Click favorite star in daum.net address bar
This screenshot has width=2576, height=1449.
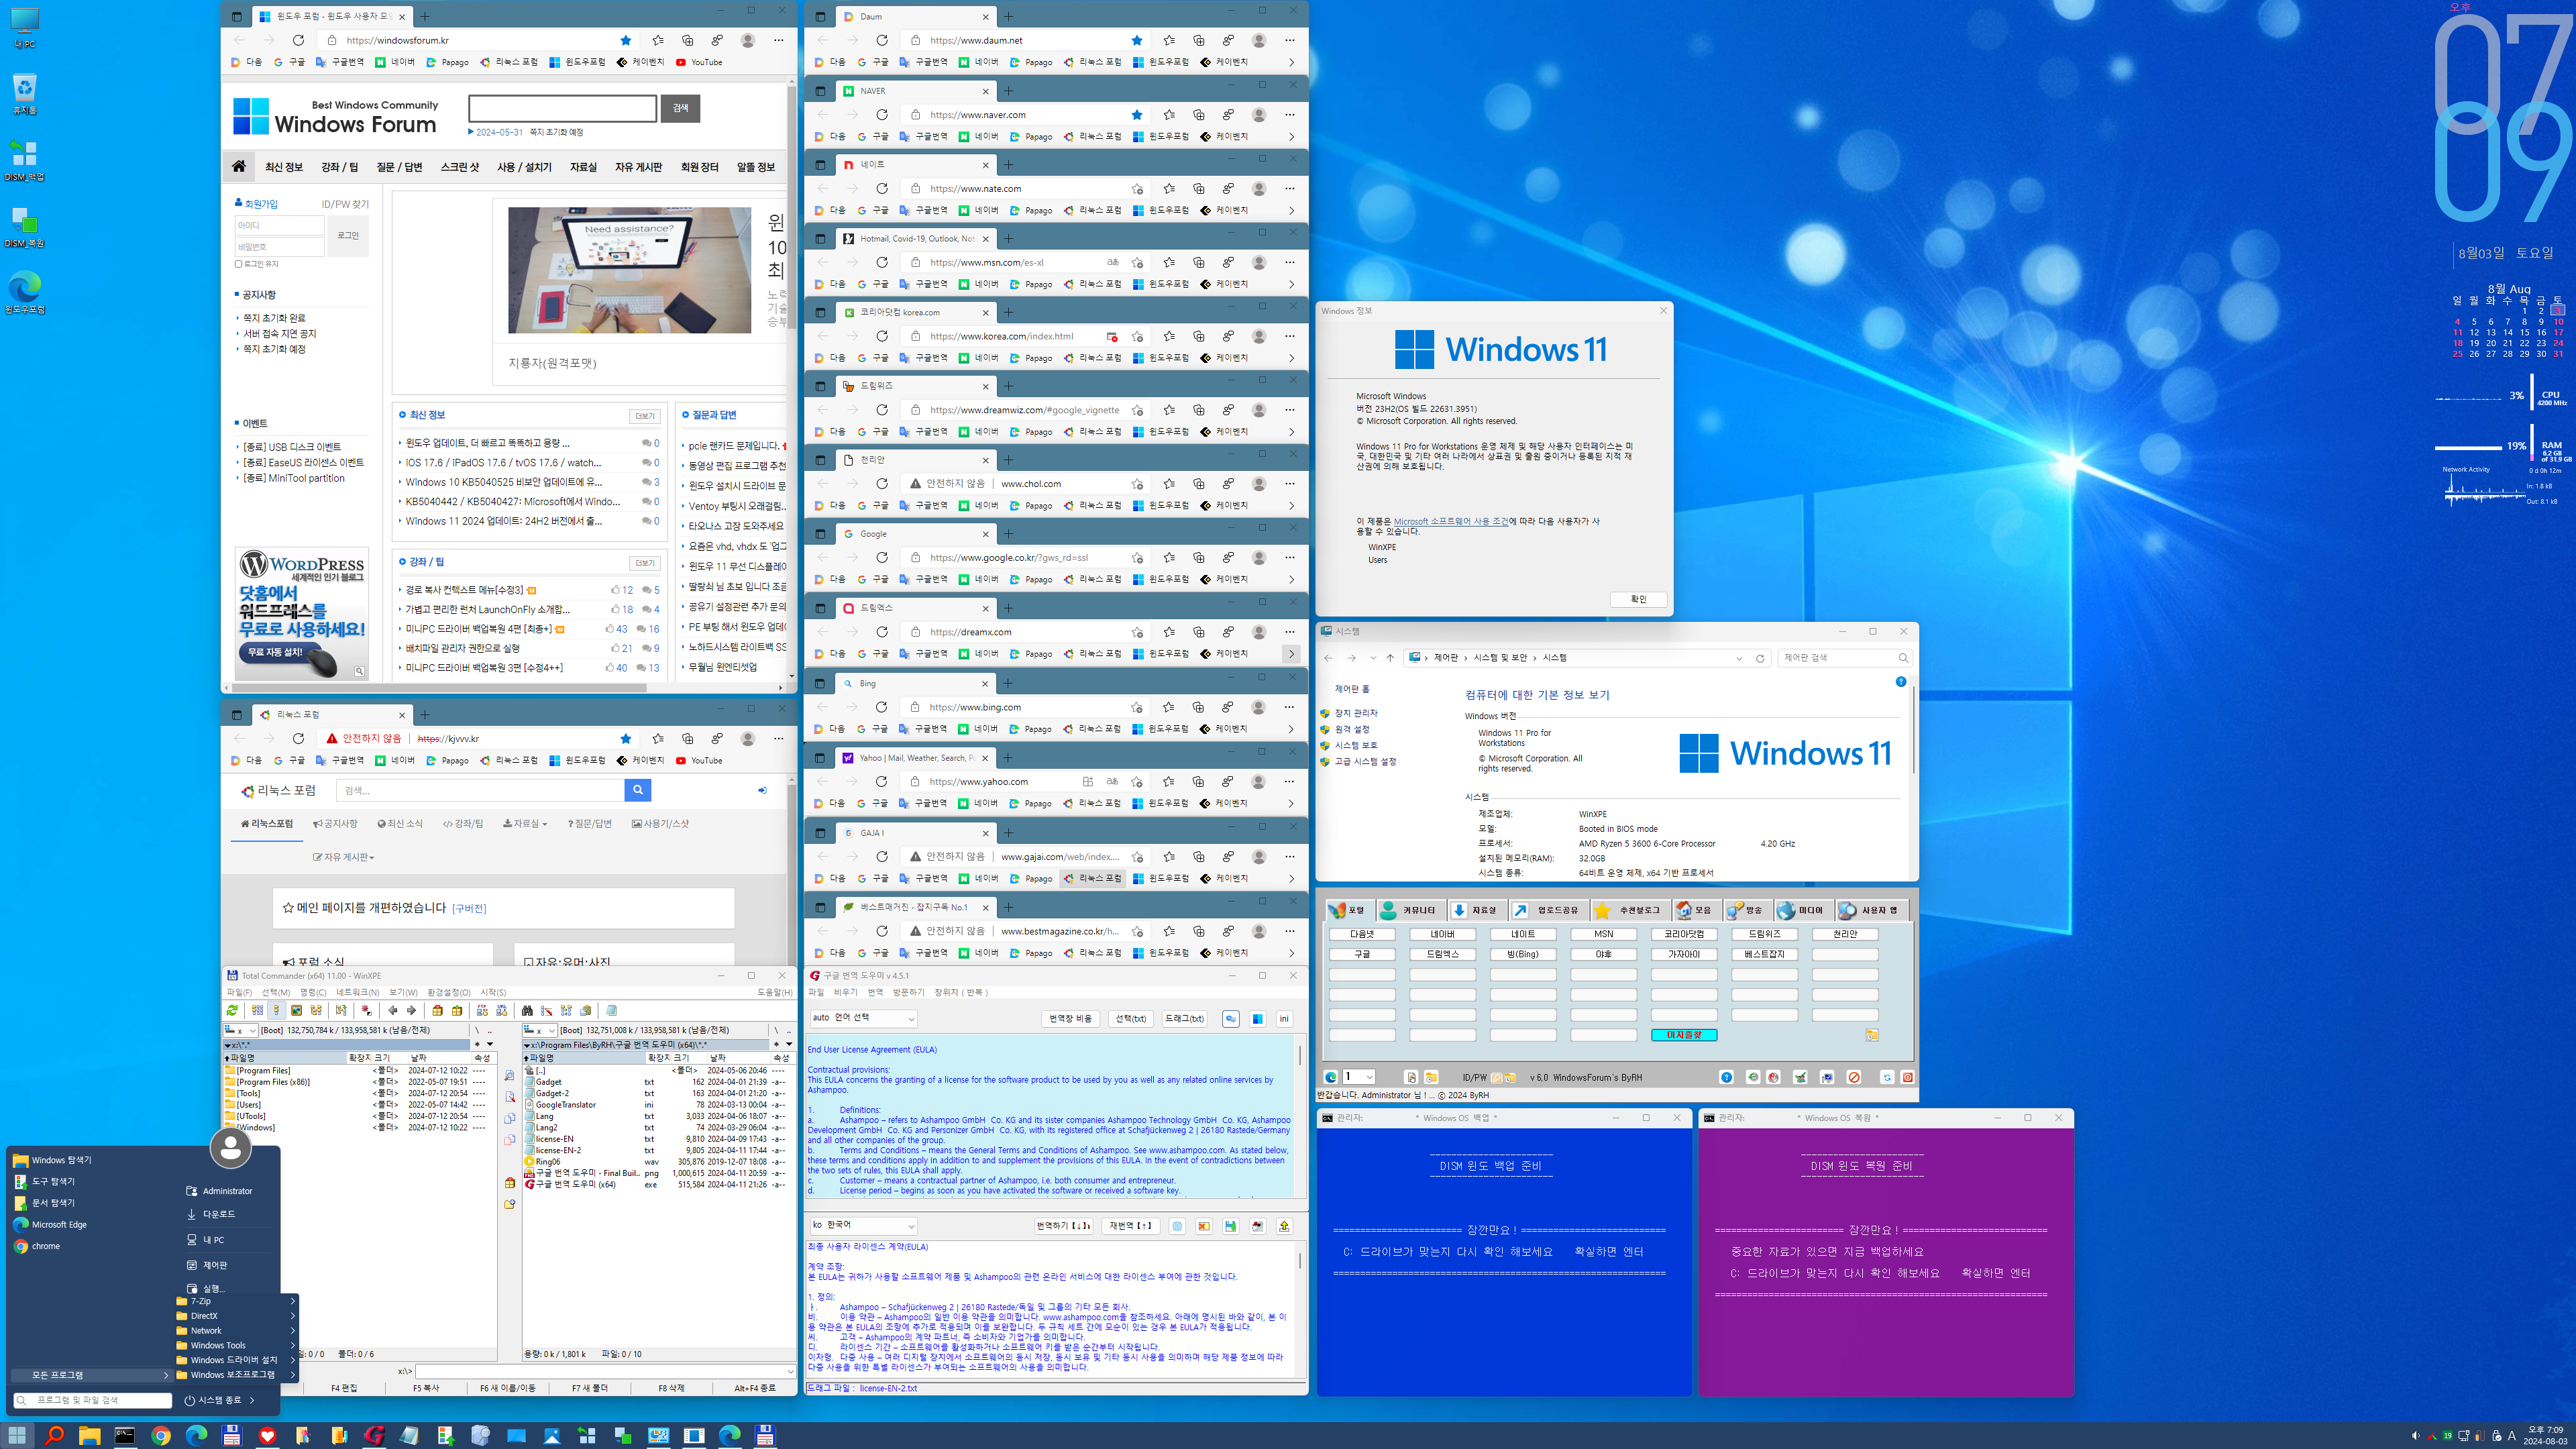click(x=1137, y=40)
